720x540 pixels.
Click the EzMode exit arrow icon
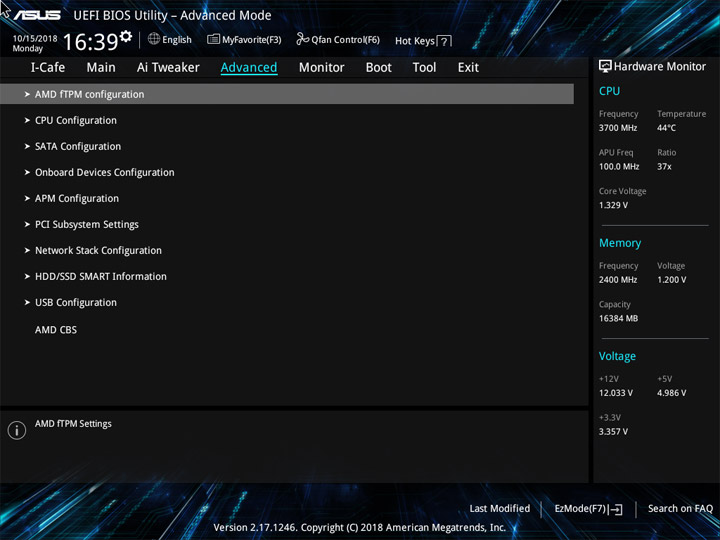tap(616, 509)
